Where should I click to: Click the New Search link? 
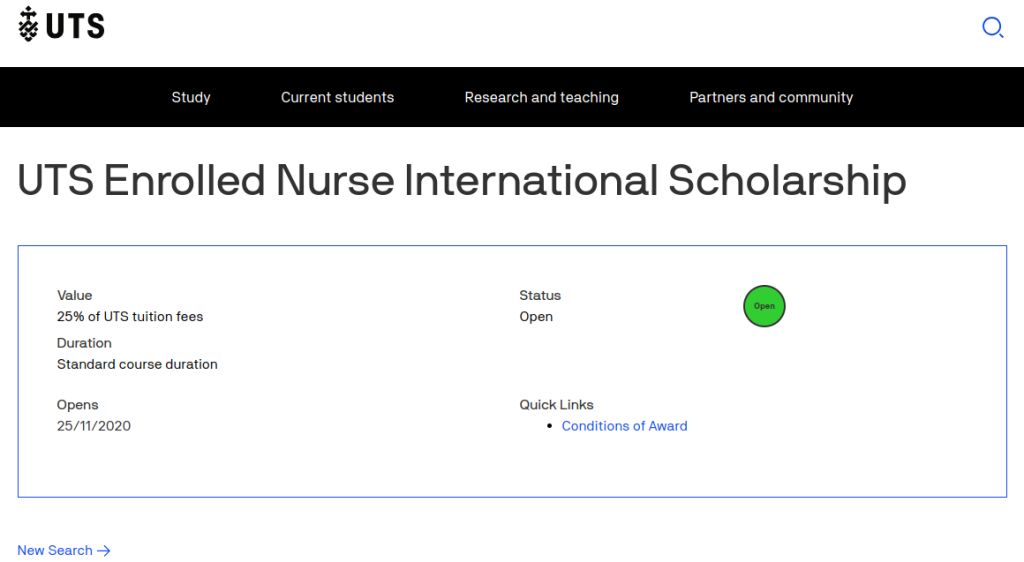click(x=63, y=550)
